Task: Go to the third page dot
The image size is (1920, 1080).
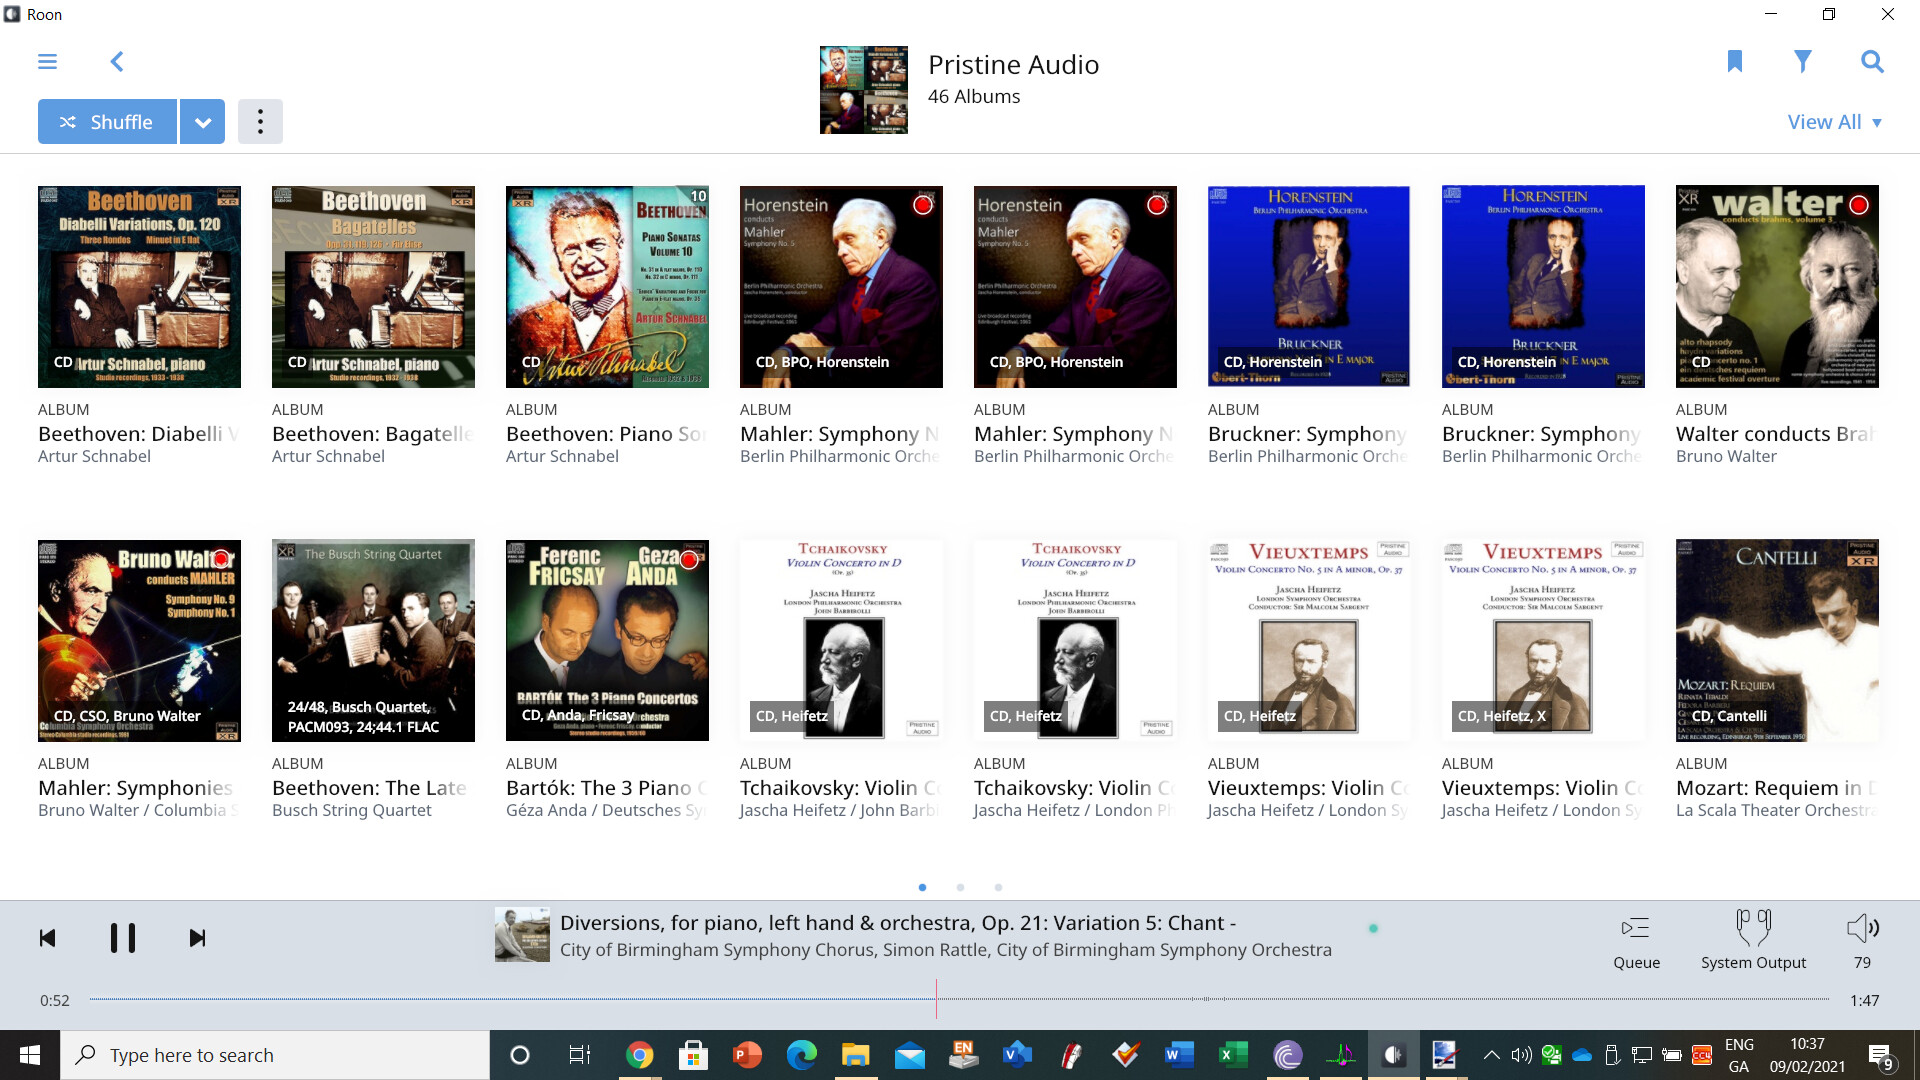Action: click(x=998, y=888)
